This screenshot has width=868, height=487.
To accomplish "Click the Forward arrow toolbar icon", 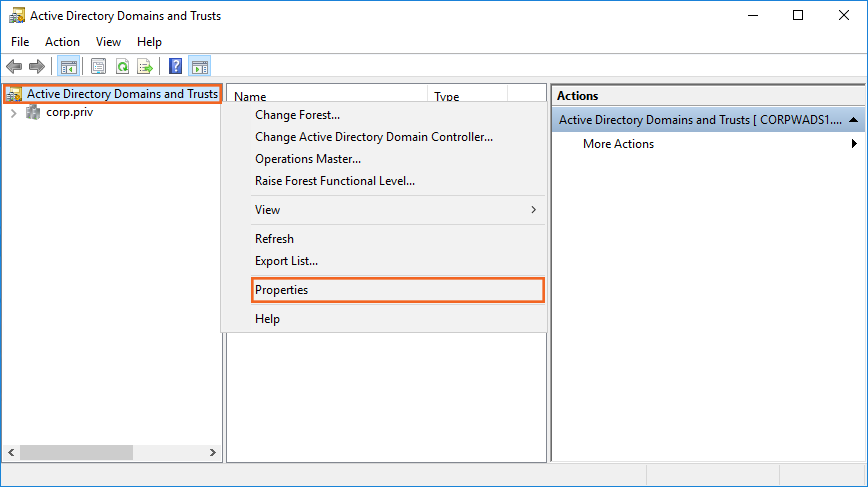I will tap(37, 67).
